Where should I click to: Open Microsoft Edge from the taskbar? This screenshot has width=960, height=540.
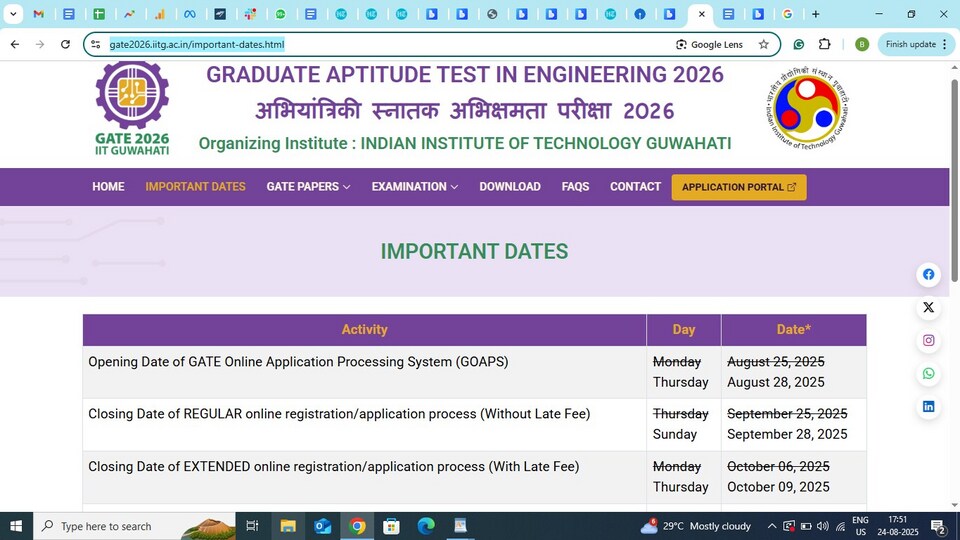(426, 526)
